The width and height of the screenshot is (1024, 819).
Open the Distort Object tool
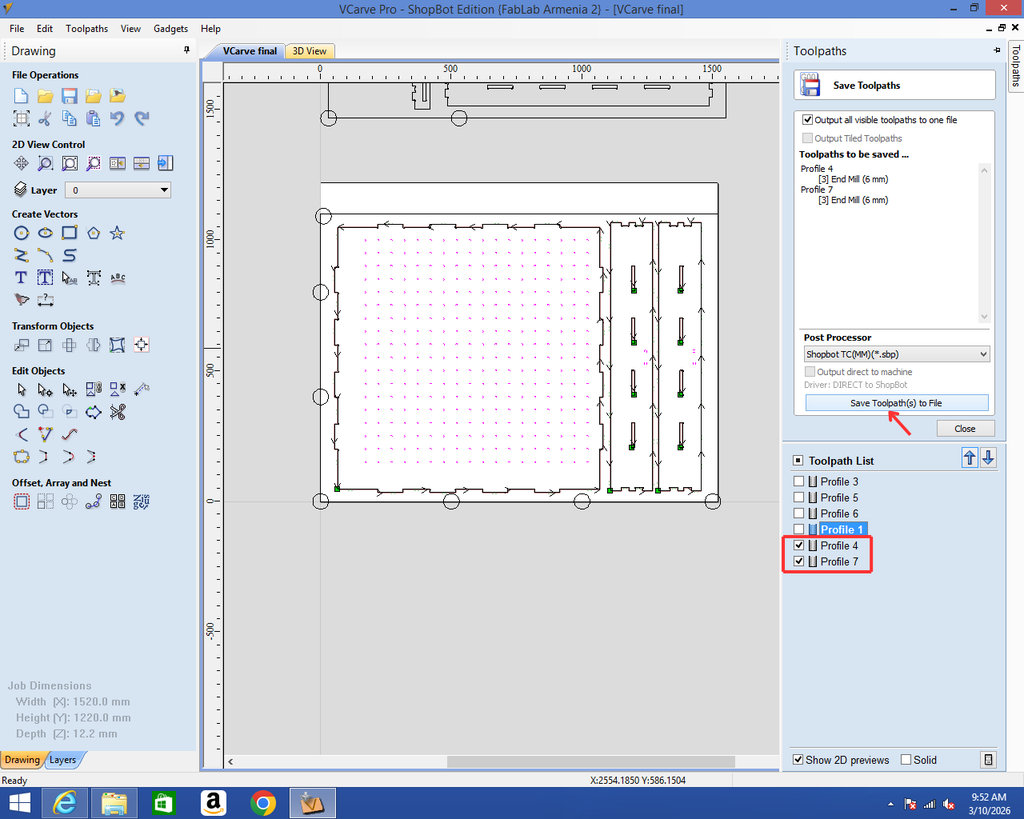point(117,345)
